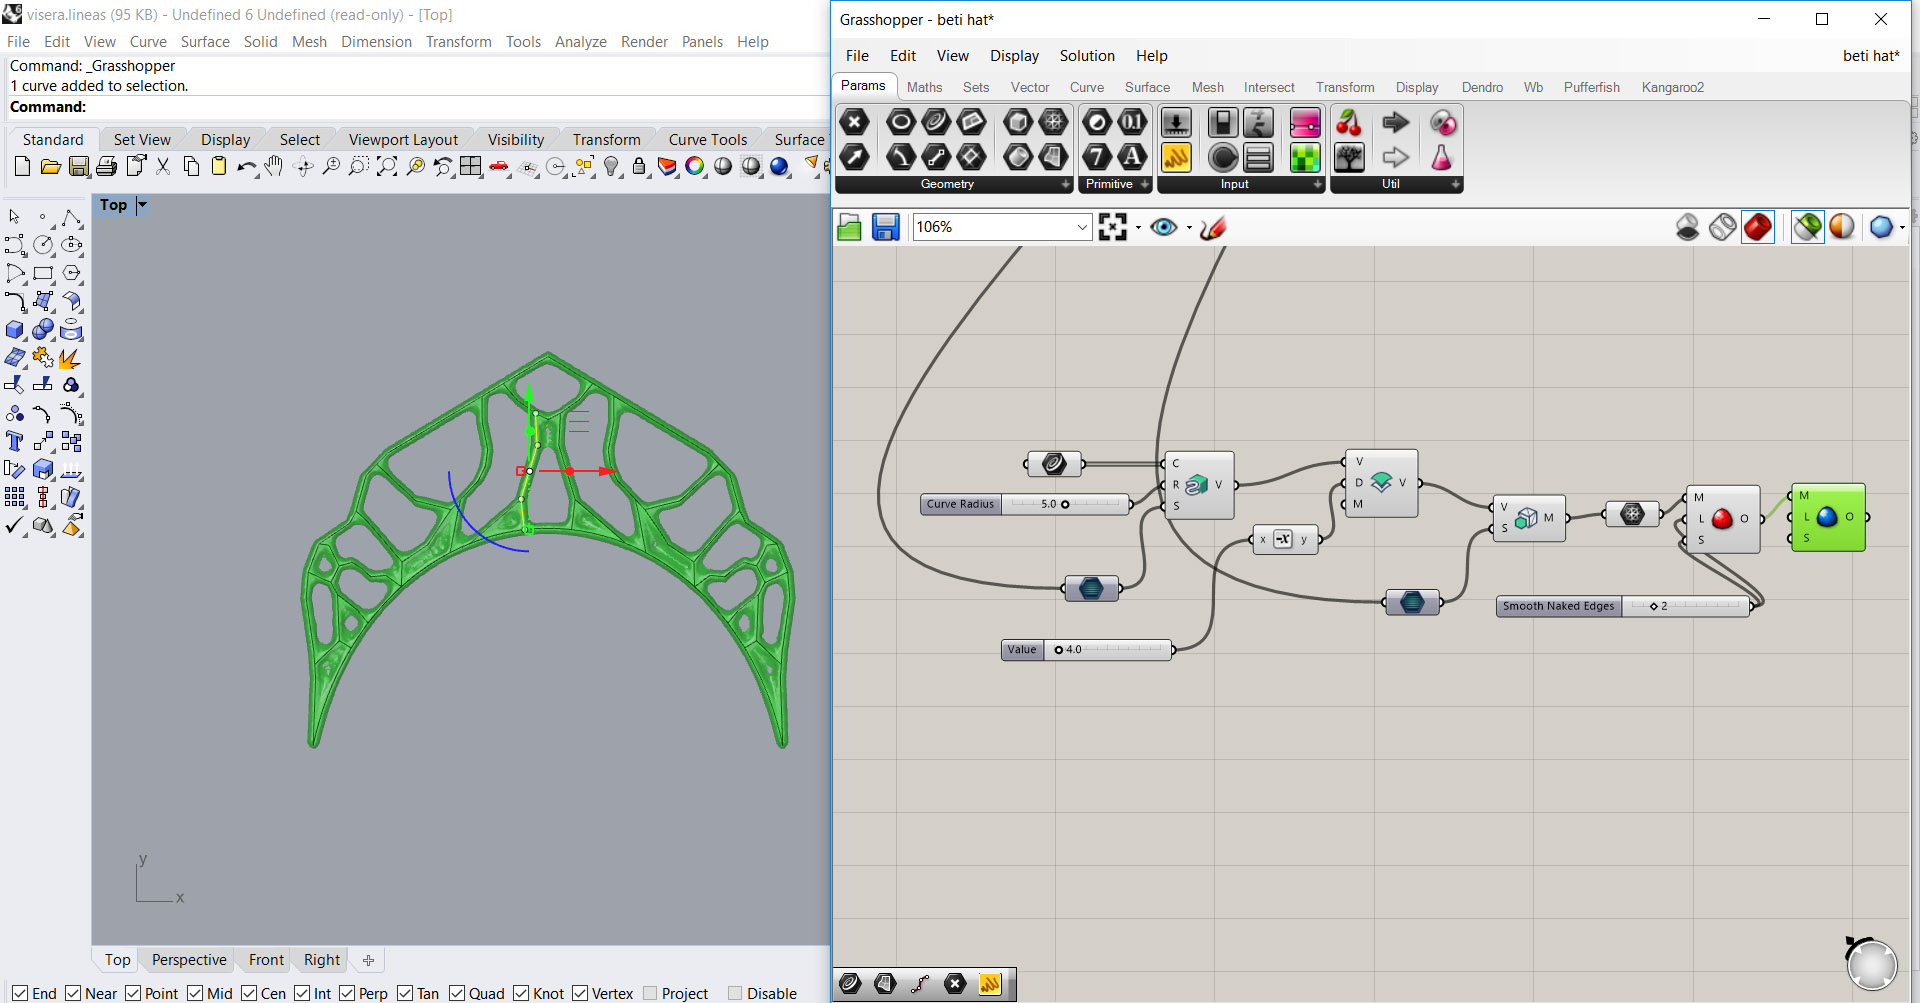Switch to the Perspective viewport tab
Image resolution: width=1920 pixels, height=1003 pixels.
(x=189, y=959)
